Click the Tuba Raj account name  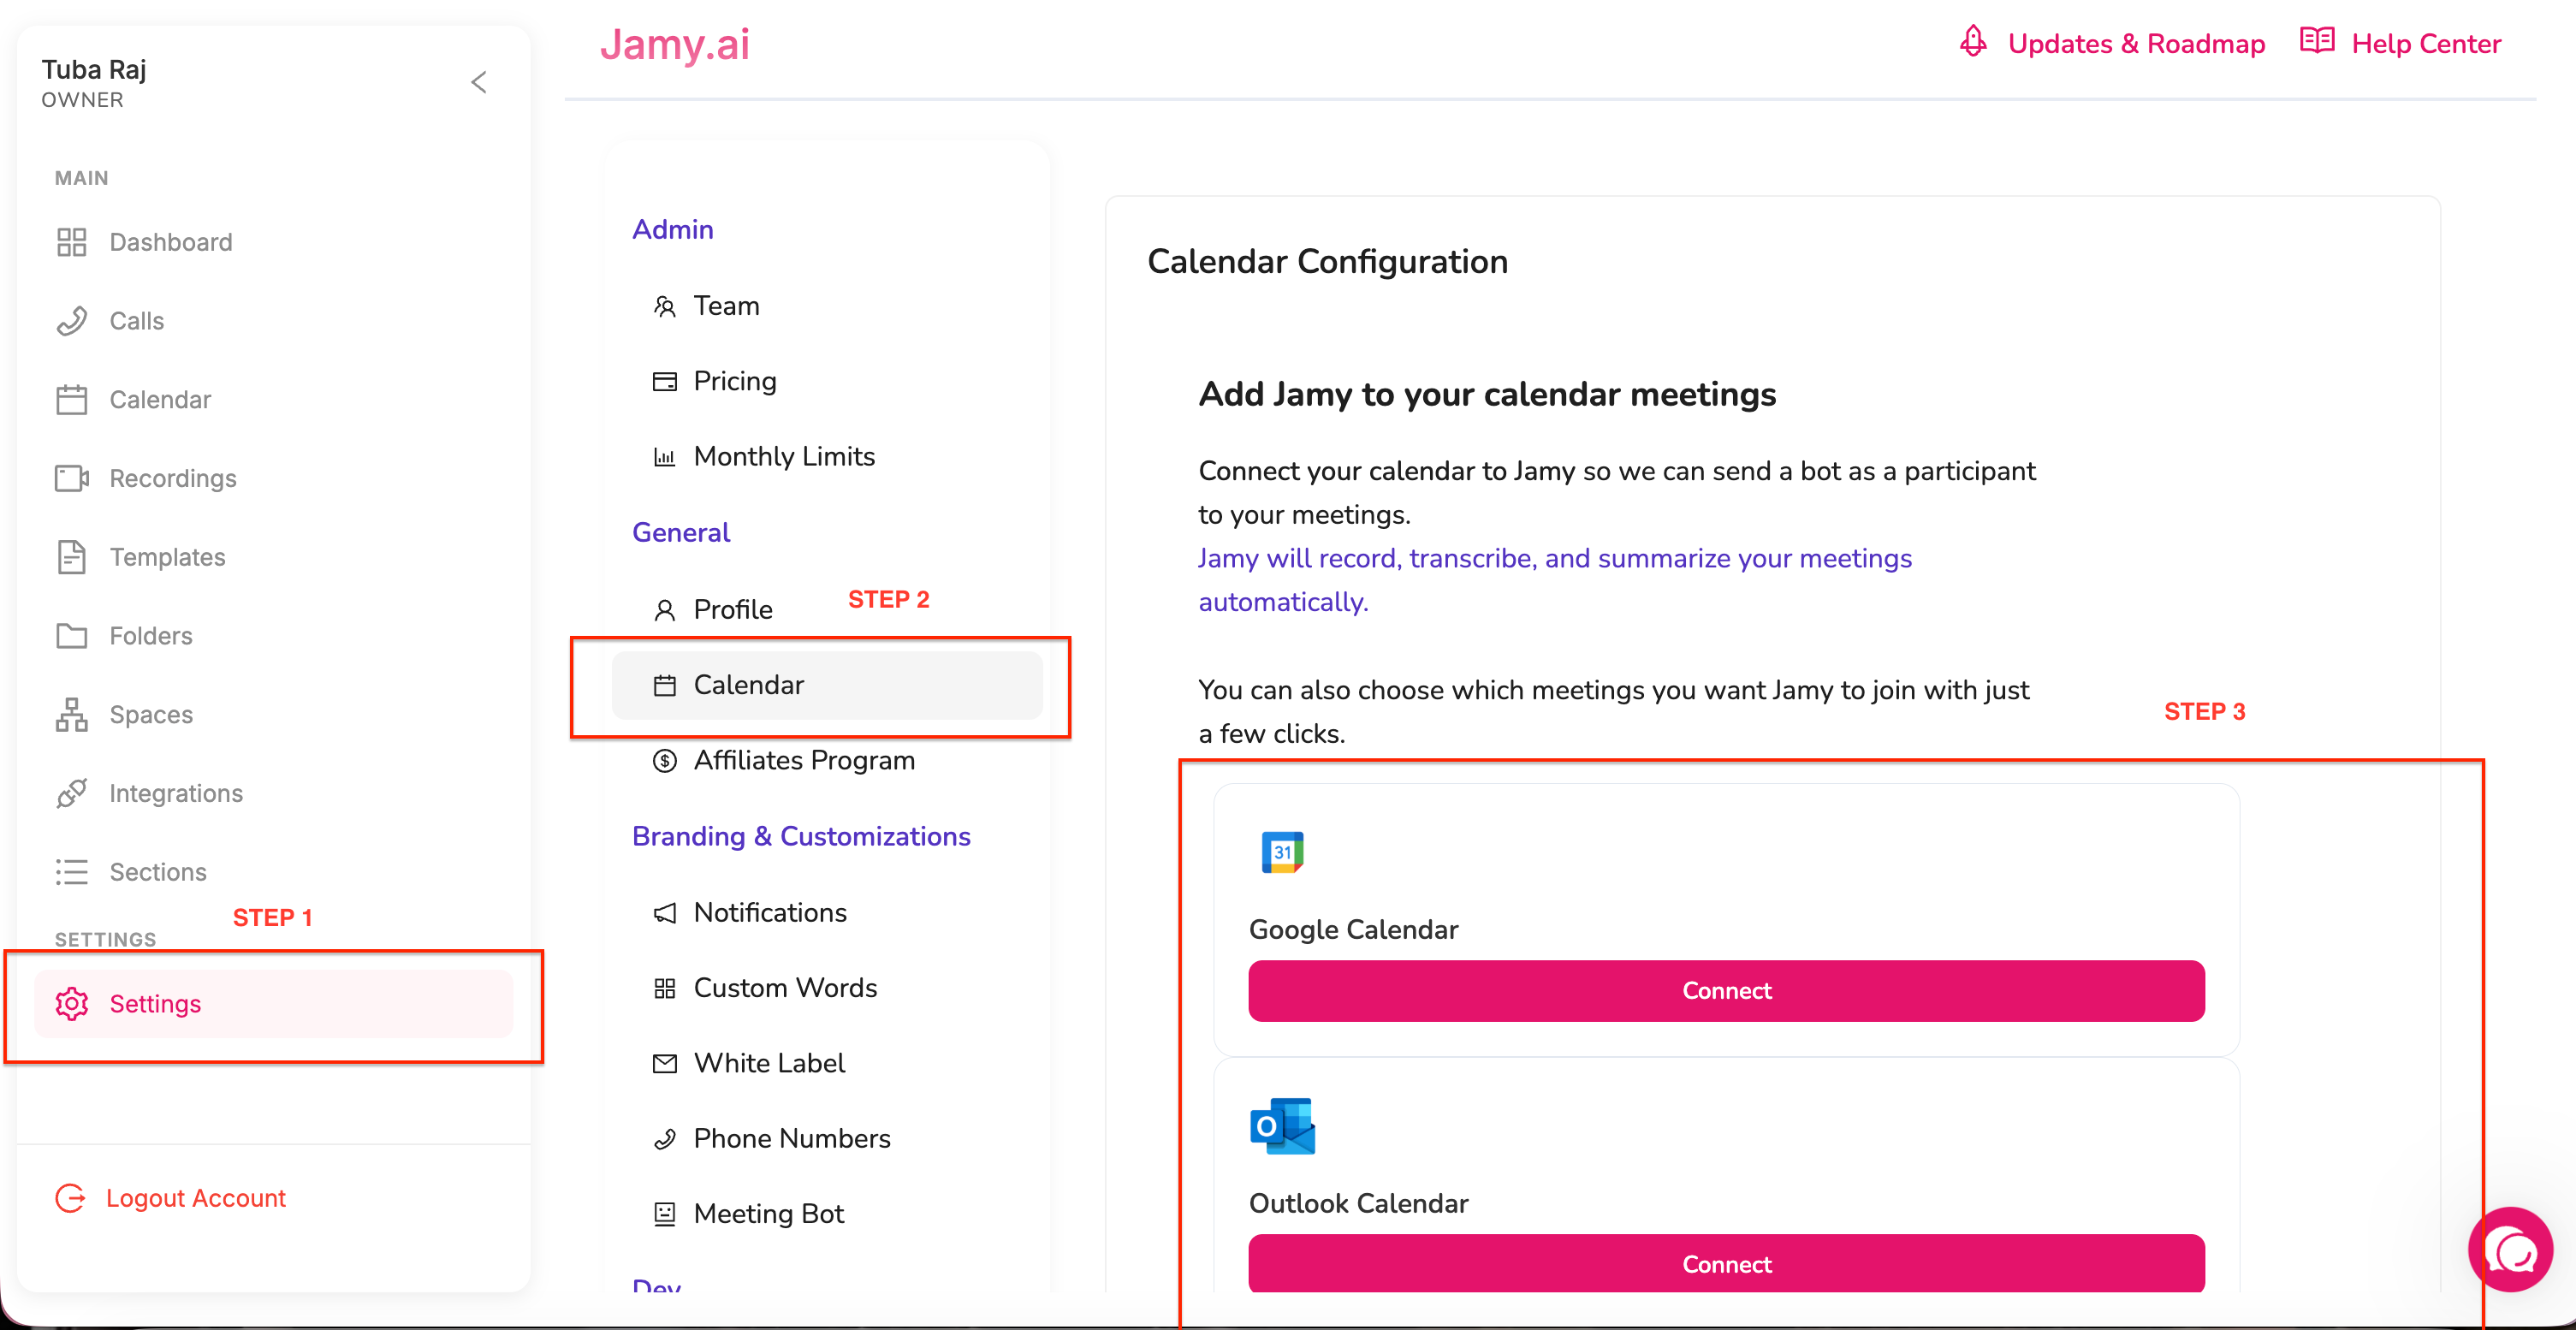tap(94, 69)
